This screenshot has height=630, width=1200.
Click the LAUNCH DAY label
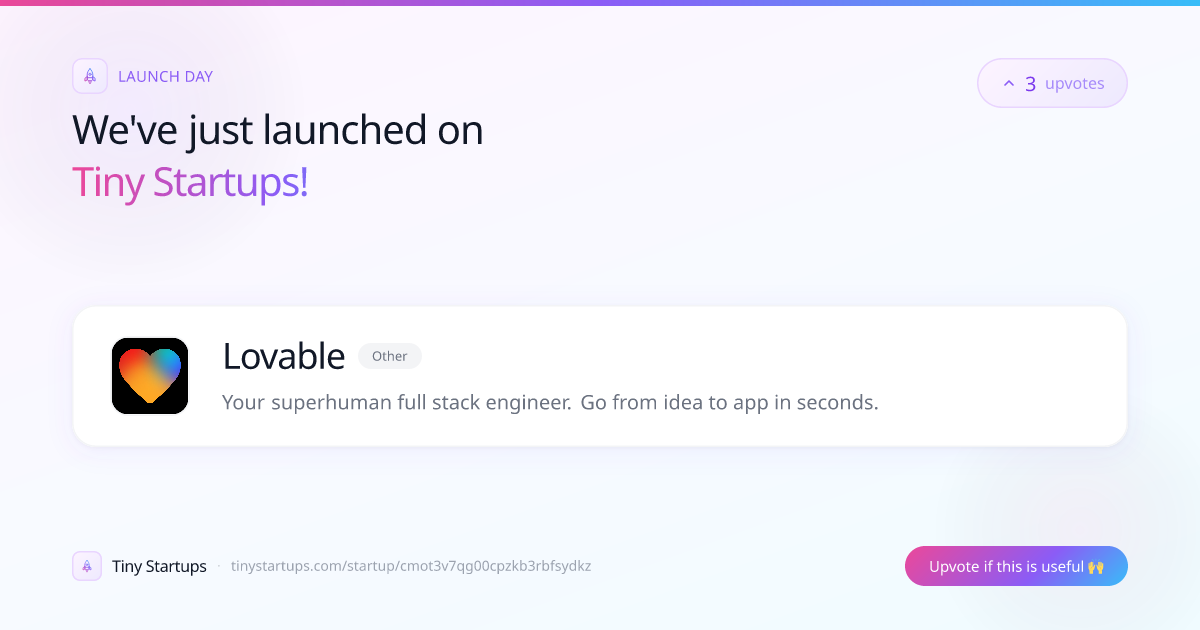click(165, 76)
